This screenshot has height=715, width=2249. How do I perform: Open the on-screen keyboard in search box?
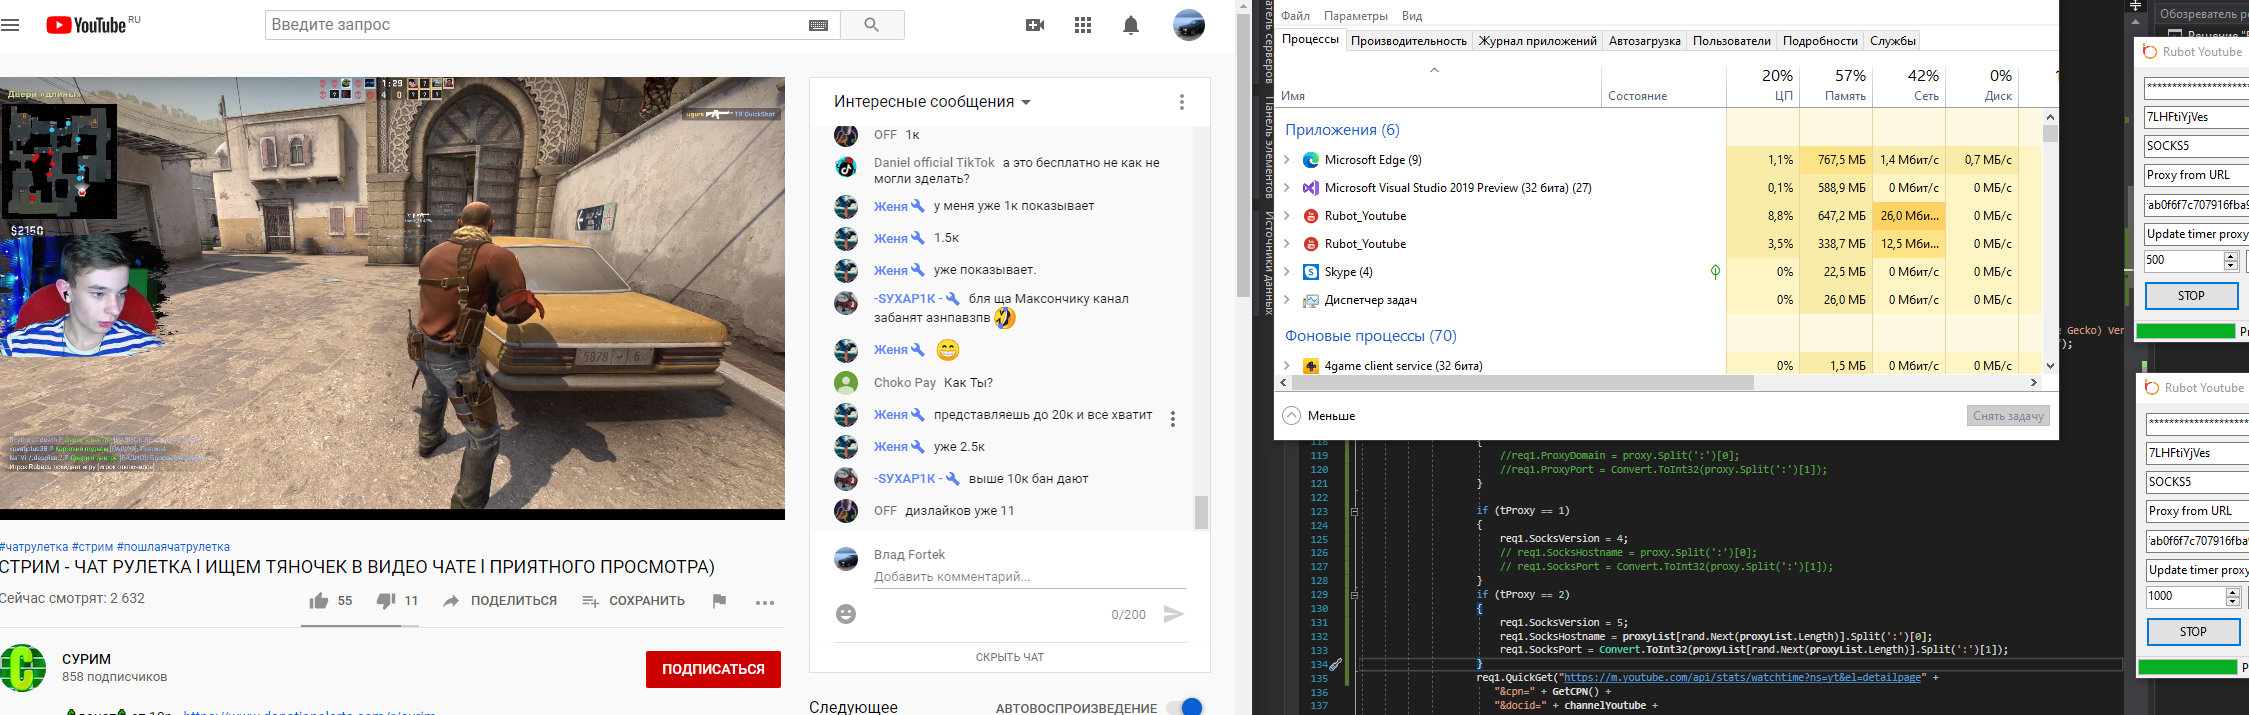tap(818, 25)
